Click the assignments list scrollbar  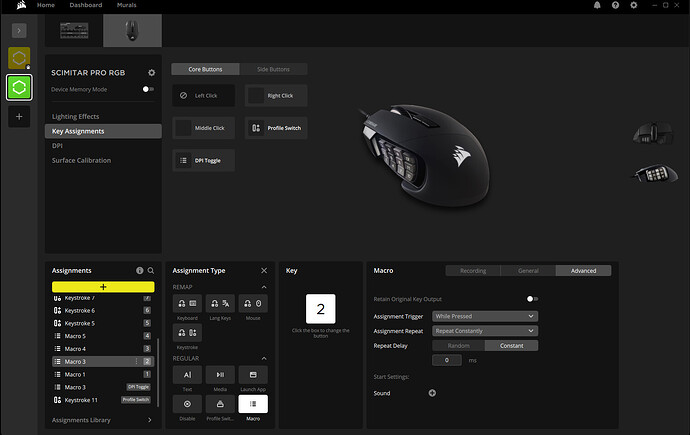(x=158, y=372)
